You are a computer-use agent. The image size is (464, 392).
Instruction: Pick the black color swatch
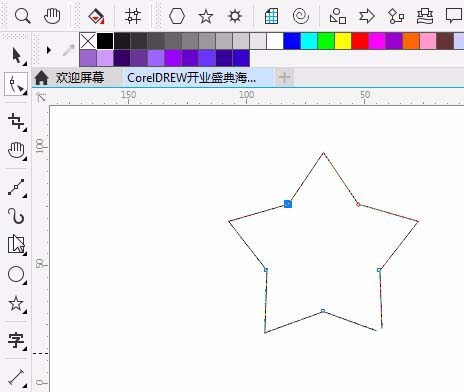[105, 41]
